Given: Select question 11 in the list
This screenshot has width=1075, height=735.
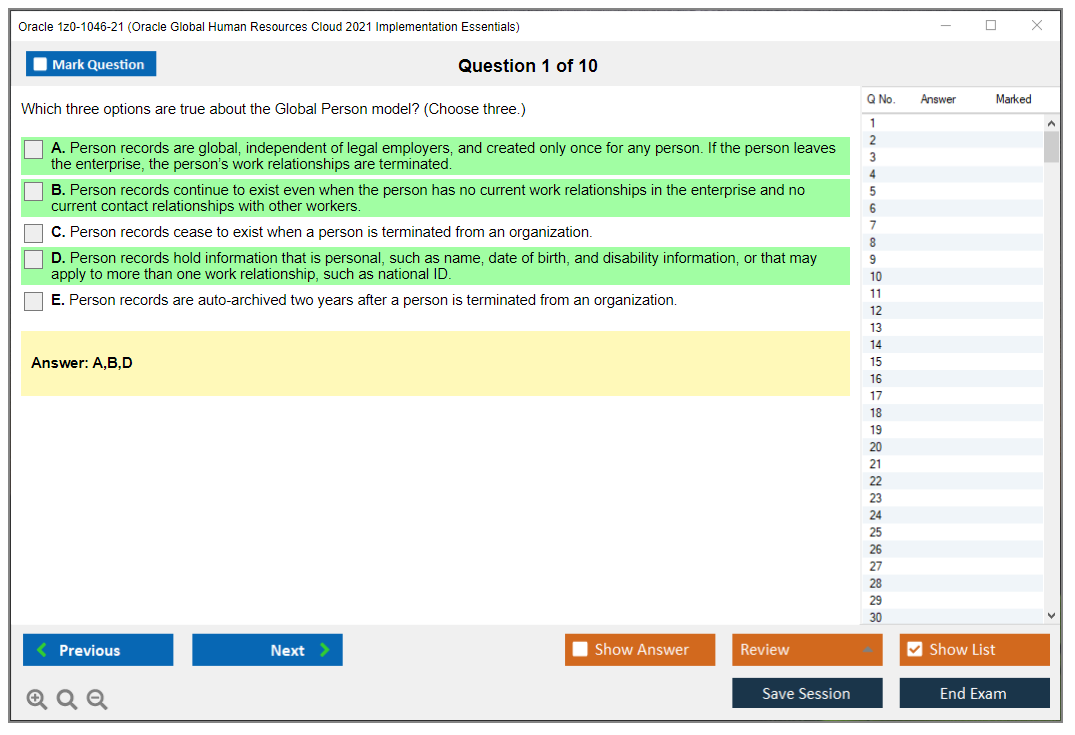Looking at the screenshot, I should pyautogui.click(x=952, y=294).
